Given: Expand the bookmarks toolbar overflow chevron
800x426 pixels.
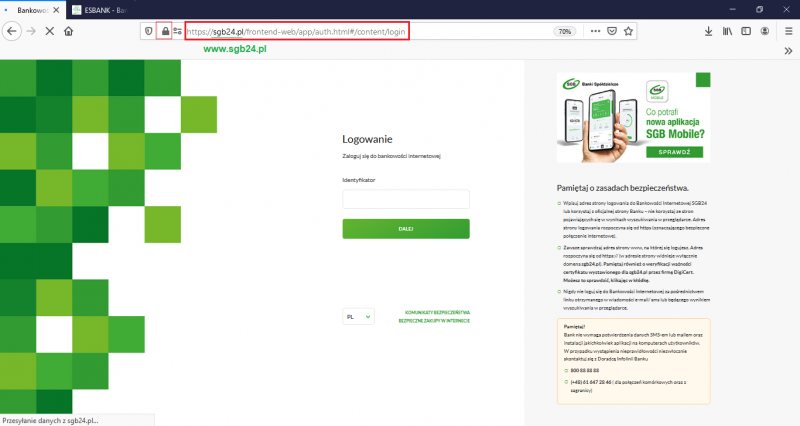Looking at the screenshot, I should pos(788,51).
